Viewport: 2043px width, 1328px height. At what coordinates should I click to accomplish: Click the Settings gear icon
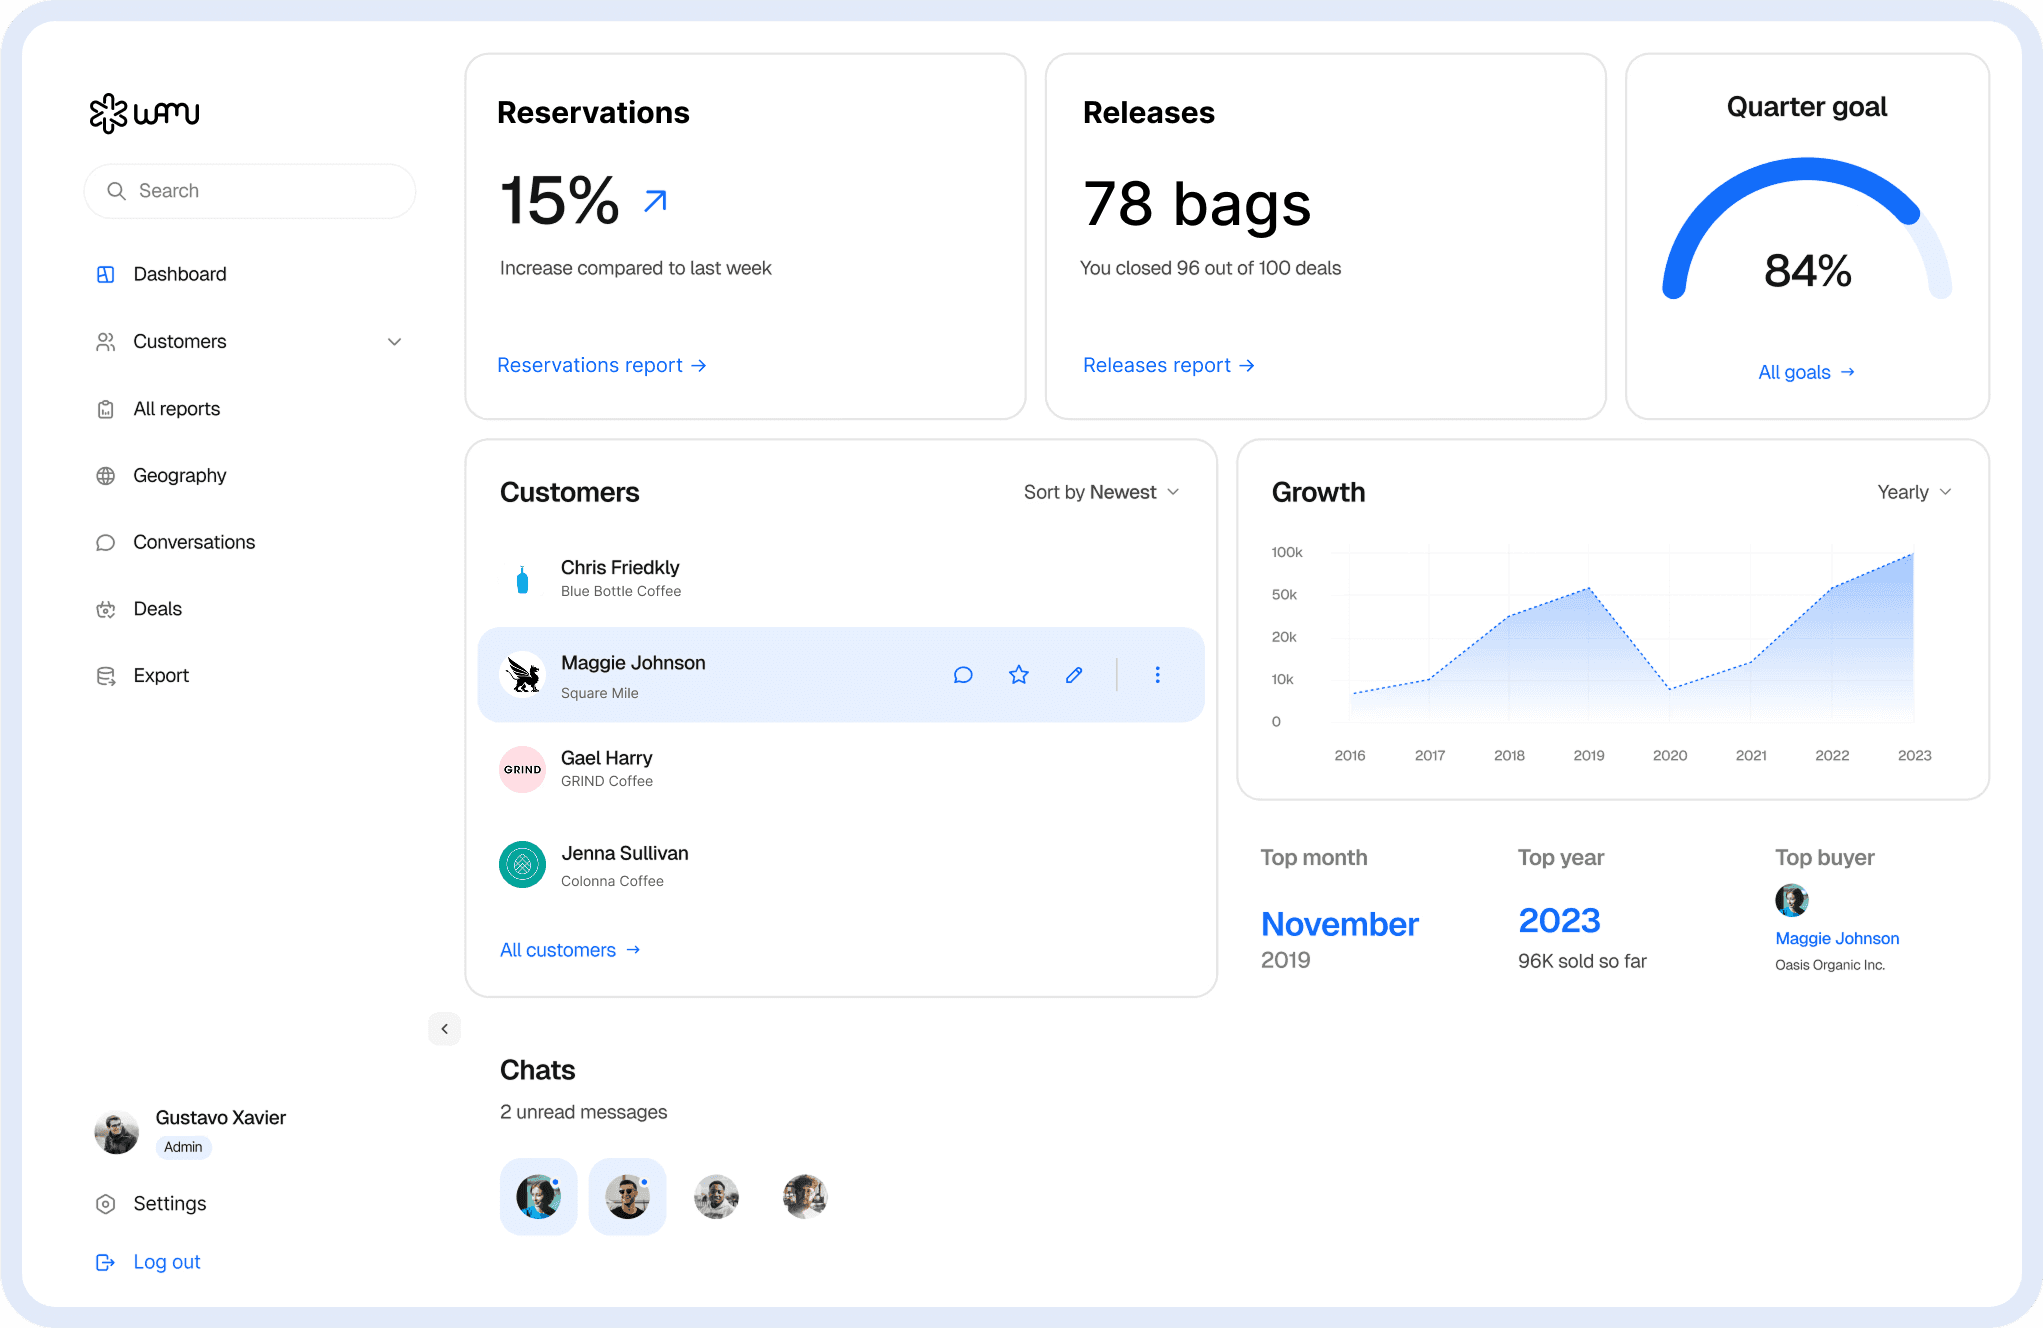pos(105,1204)
